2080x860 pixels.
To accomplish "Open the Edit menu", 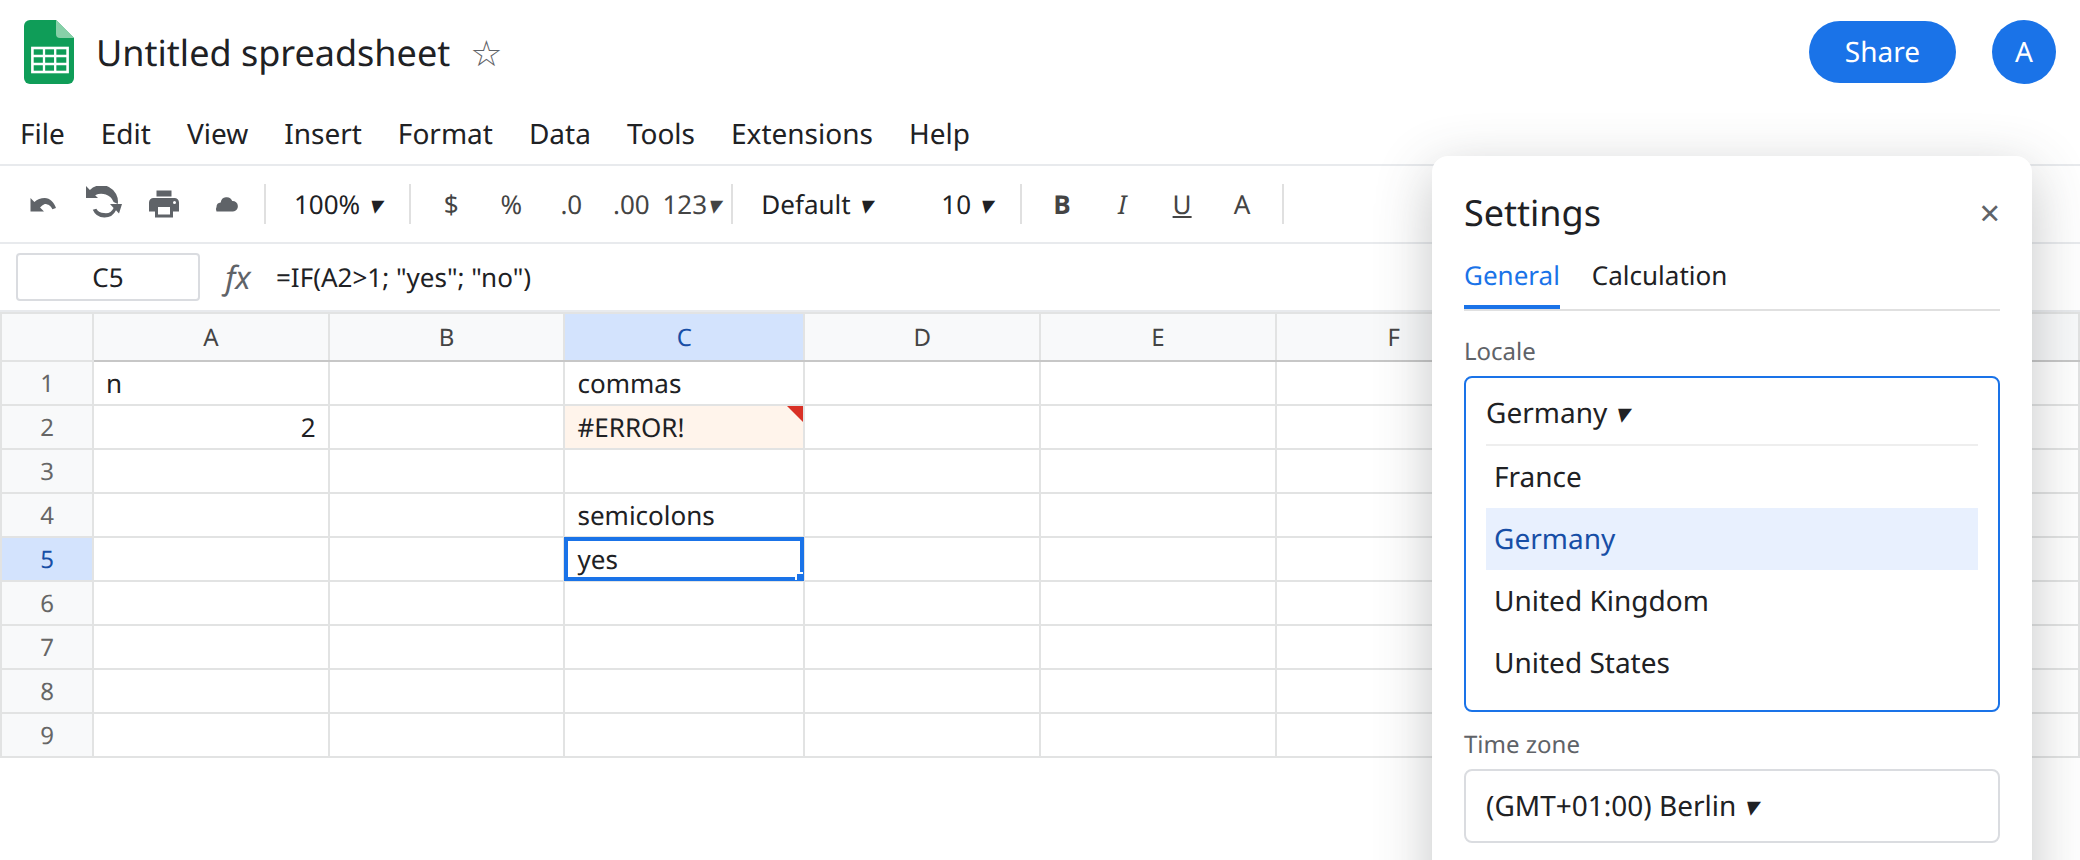I will [x=125, y=134].
